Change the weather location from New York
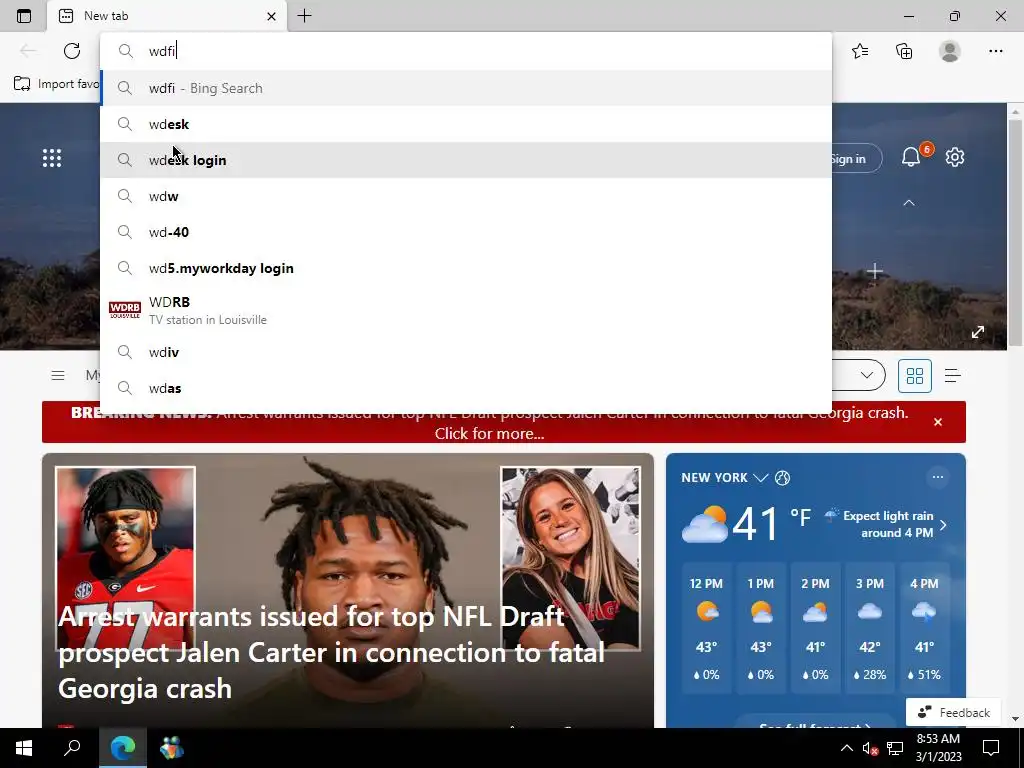This screenshot has width=1024, height=768. (724, 478)
